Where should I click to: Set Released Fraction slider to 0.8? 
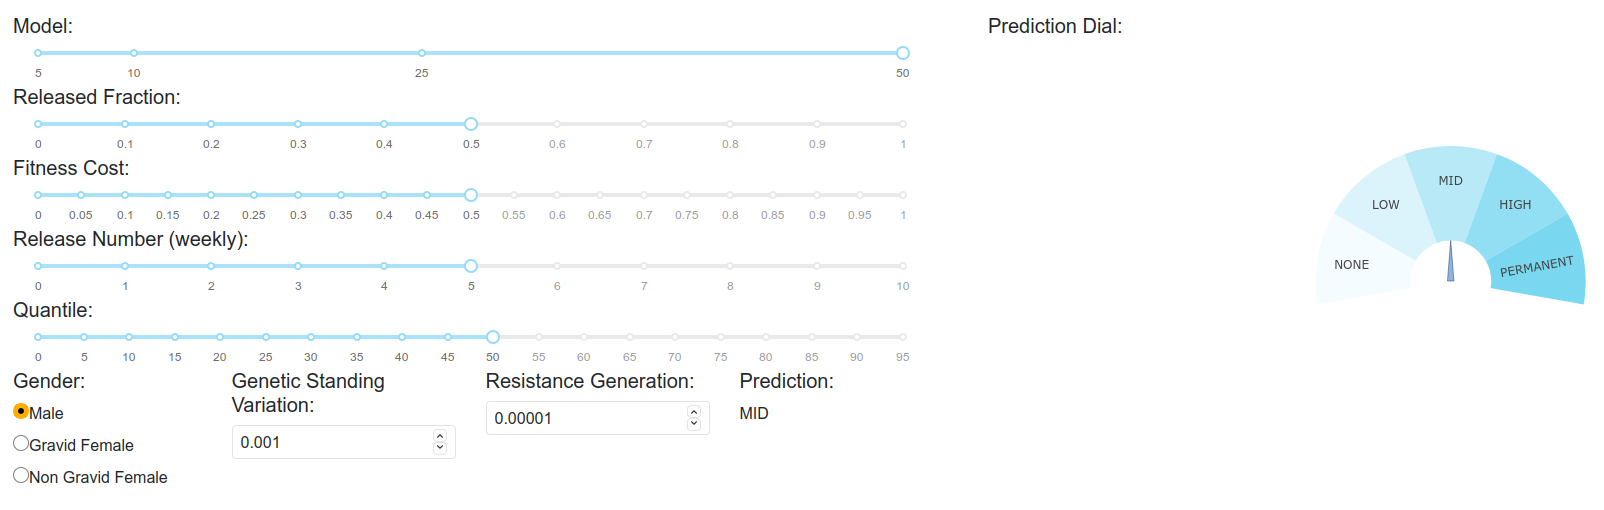[x=730, y=124]
